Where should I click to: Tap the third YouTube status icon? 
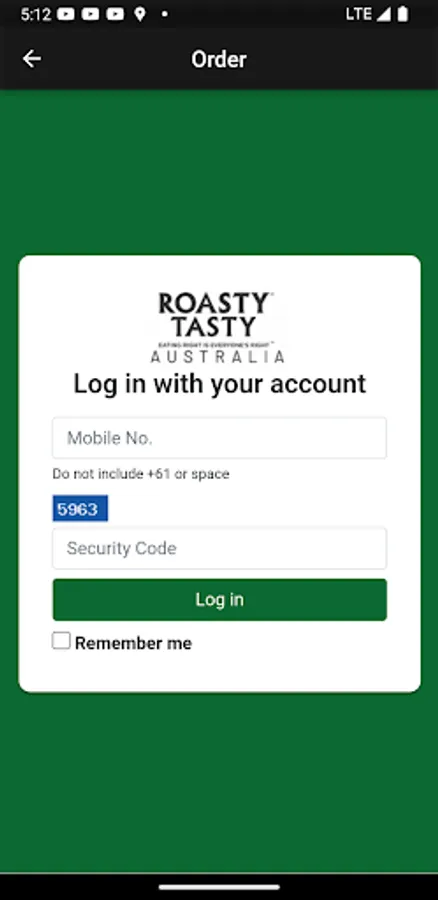115,14
